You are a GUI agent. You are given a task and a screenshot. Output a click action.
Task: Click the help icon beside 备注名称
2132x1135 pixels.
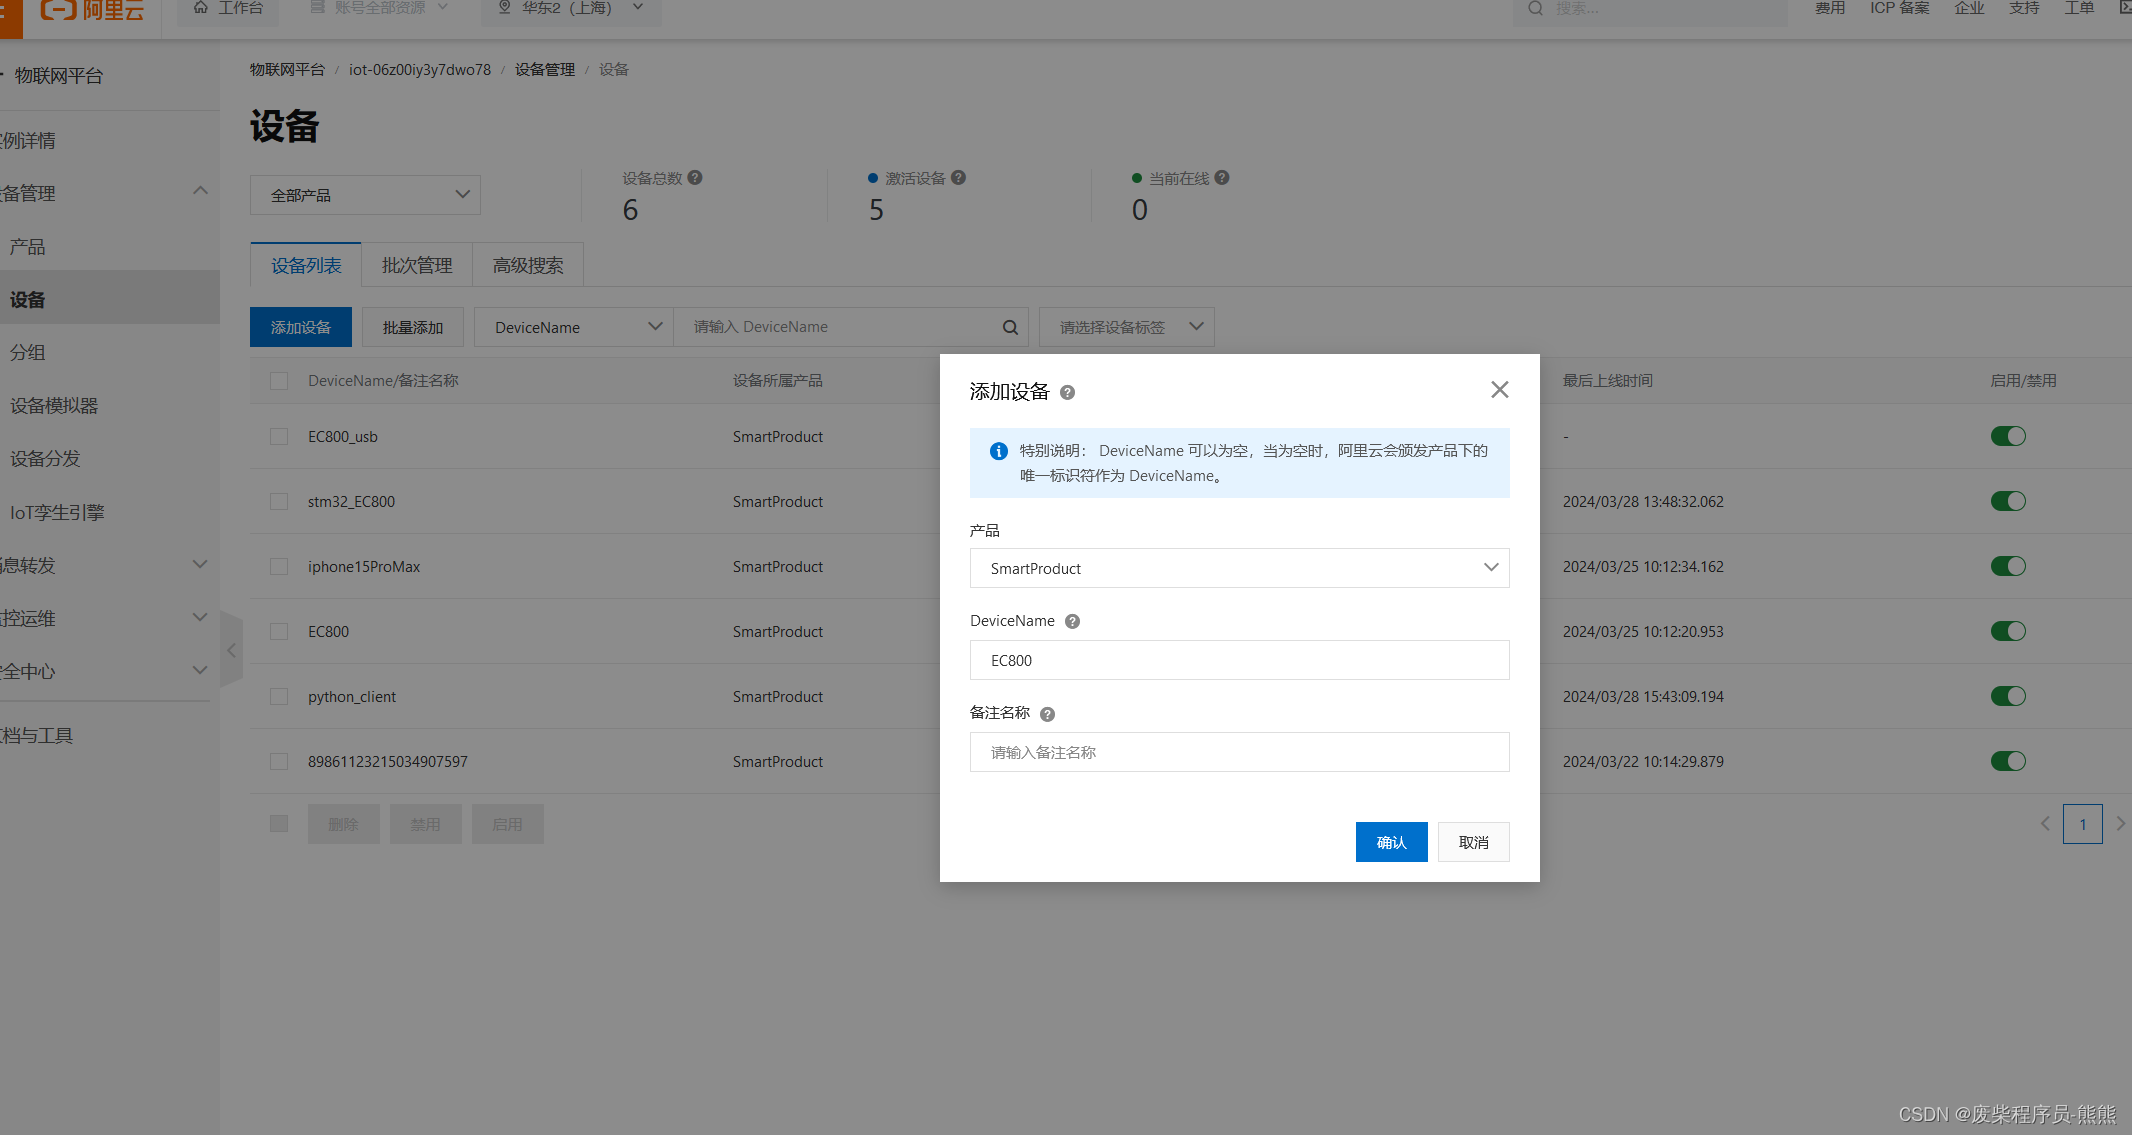[1047, 713]
